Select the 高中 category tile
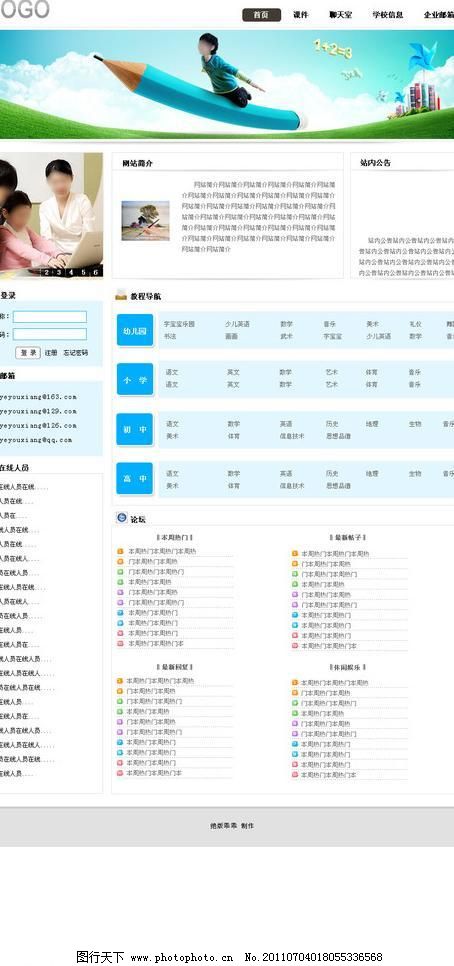 point(135,478)
